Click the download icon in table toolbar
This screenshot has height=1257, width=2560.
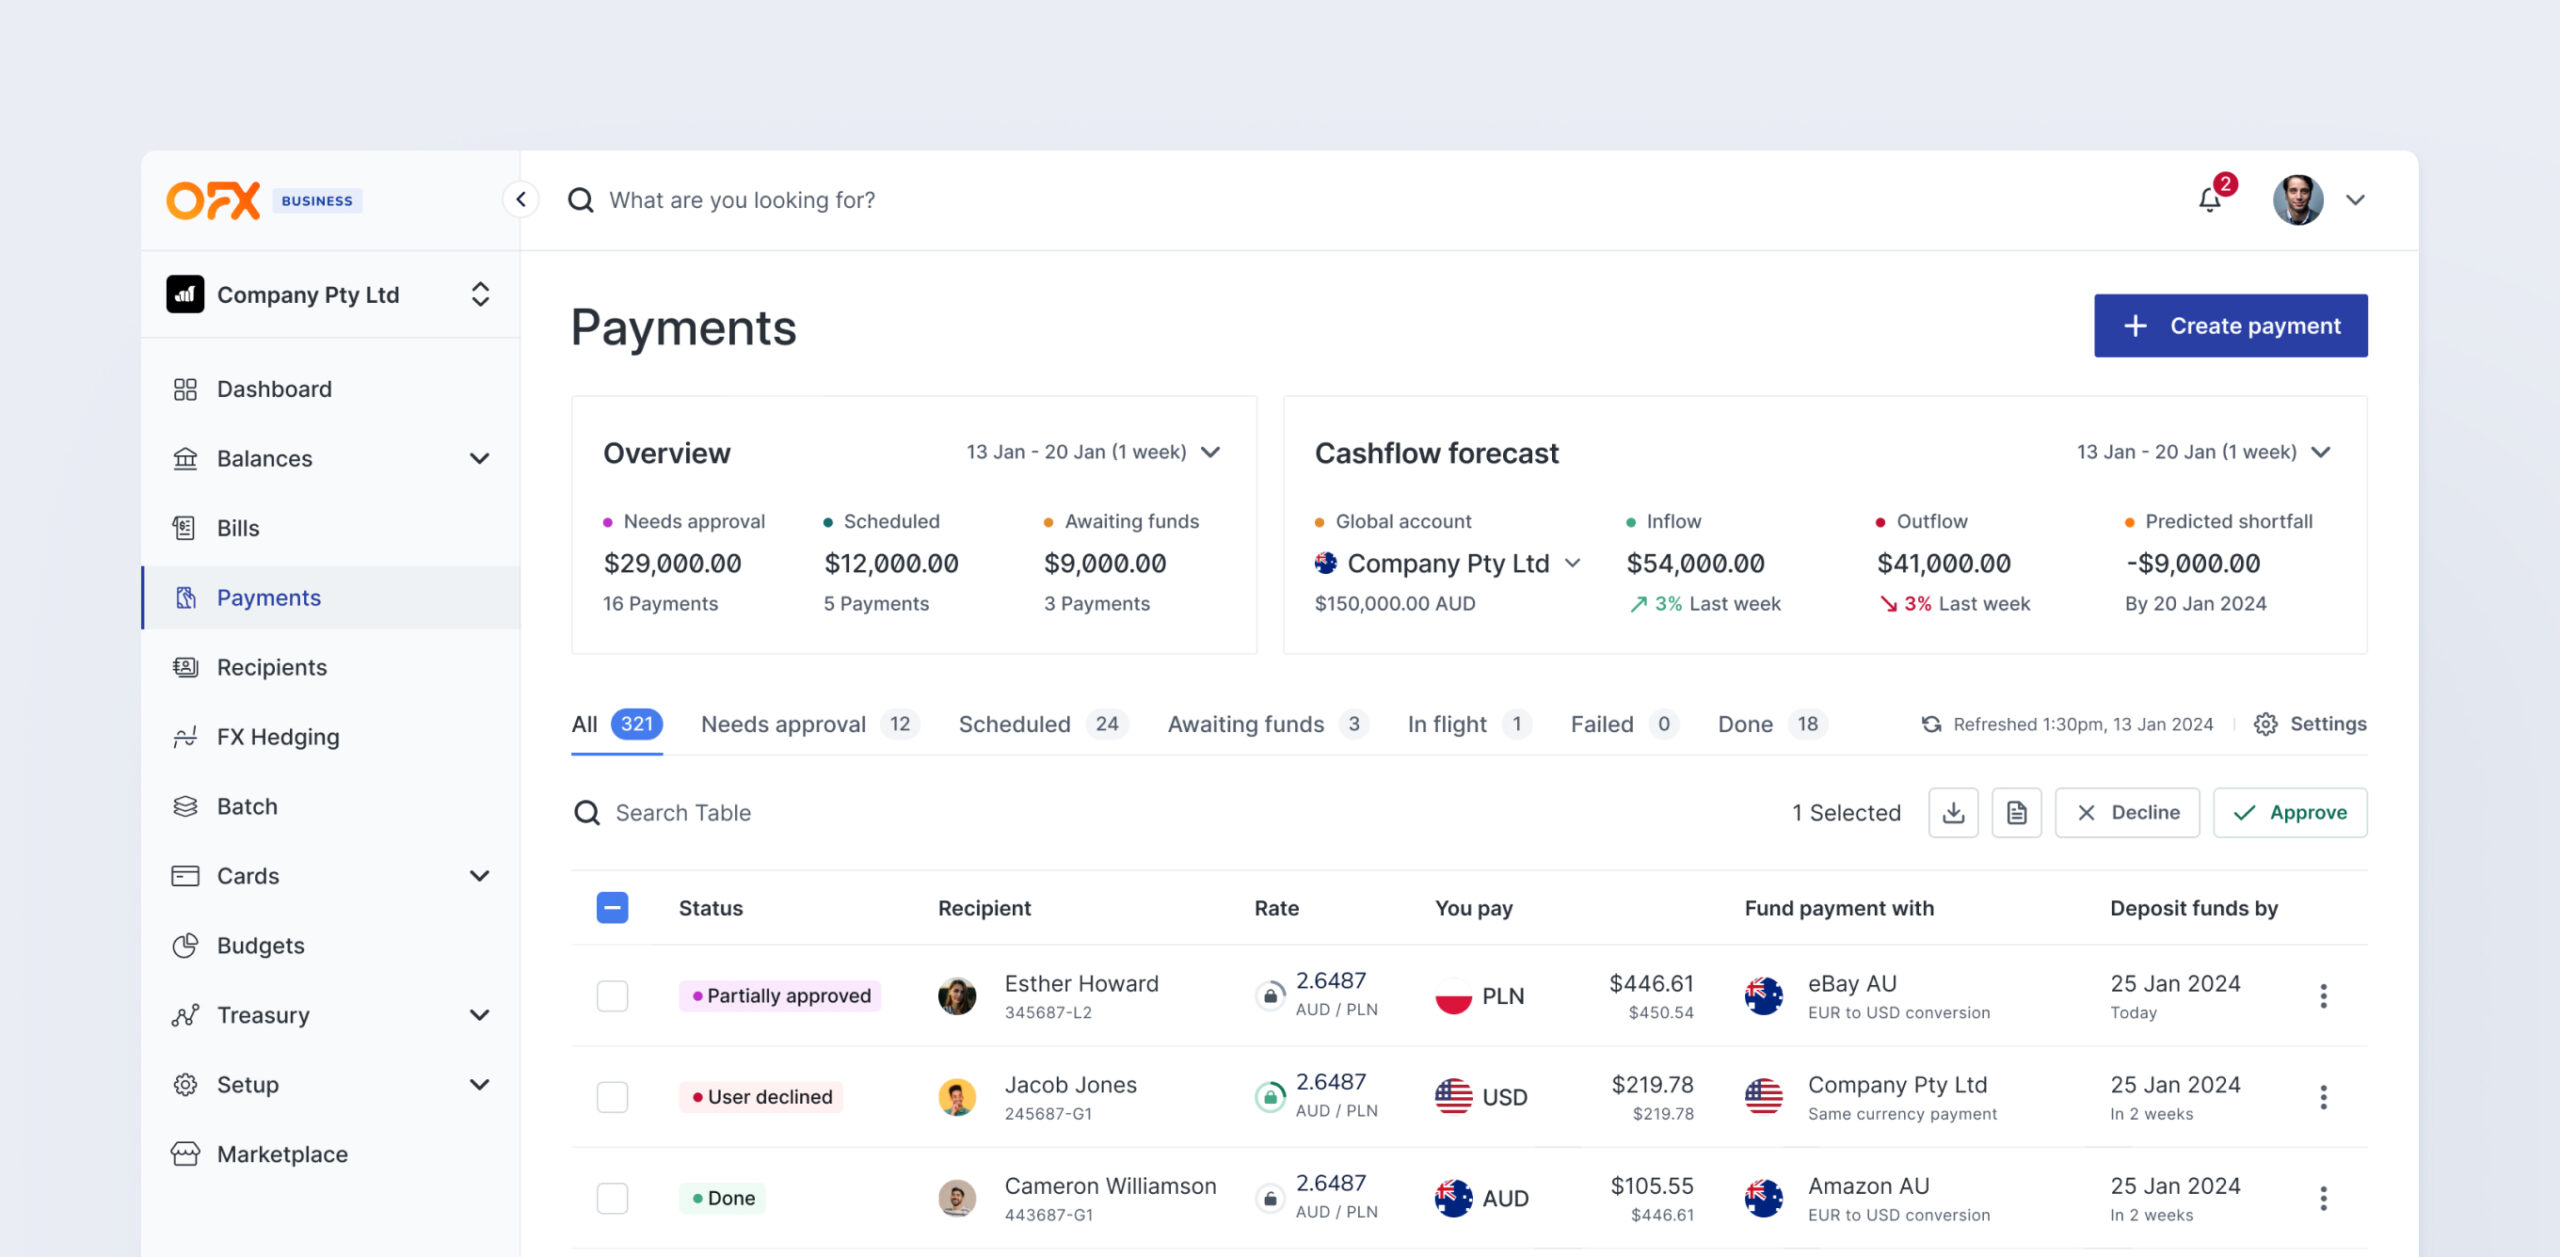[1953, 813]
